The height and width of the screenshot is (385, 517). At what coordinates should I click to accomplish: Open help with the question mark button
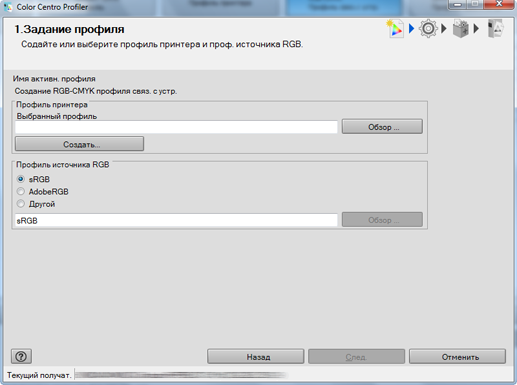(21, 357)
